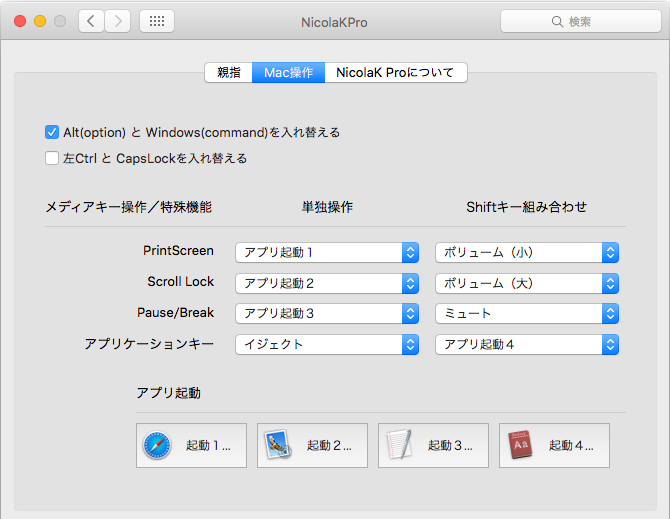Show all preferences with grid icon
670x519 pixels.
pyautogui.click(x=157, y=21)
